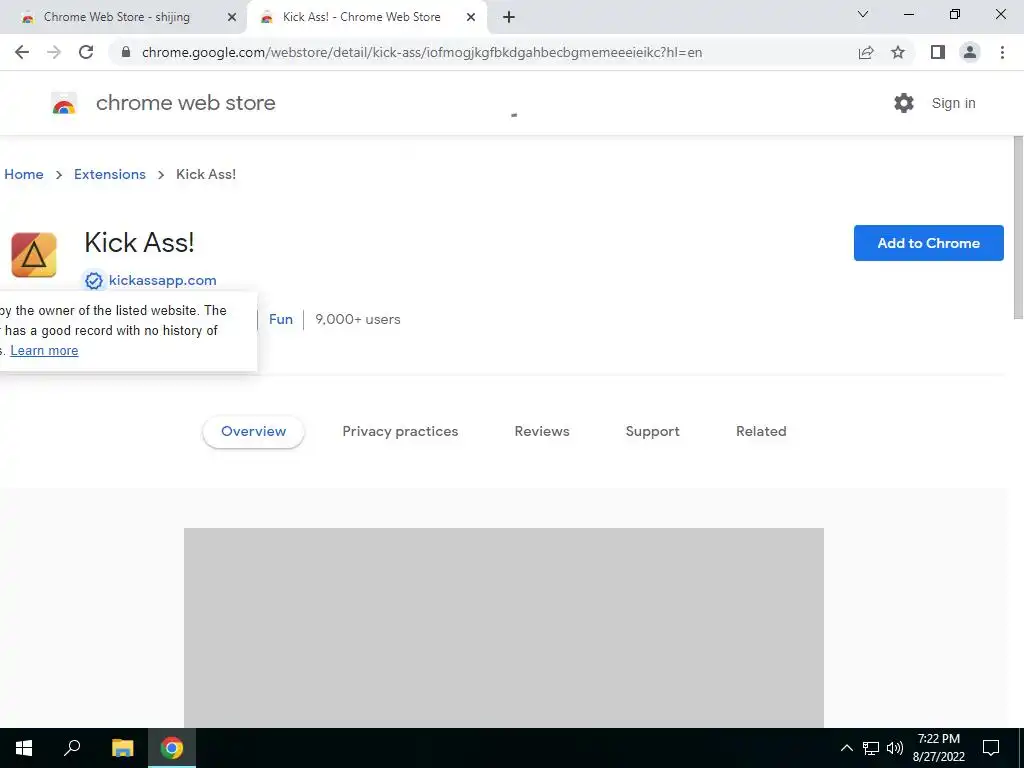Open the taskbar clock and date
The height and width of the screenshot is (768, 1024).
click(x=938, y=748)
